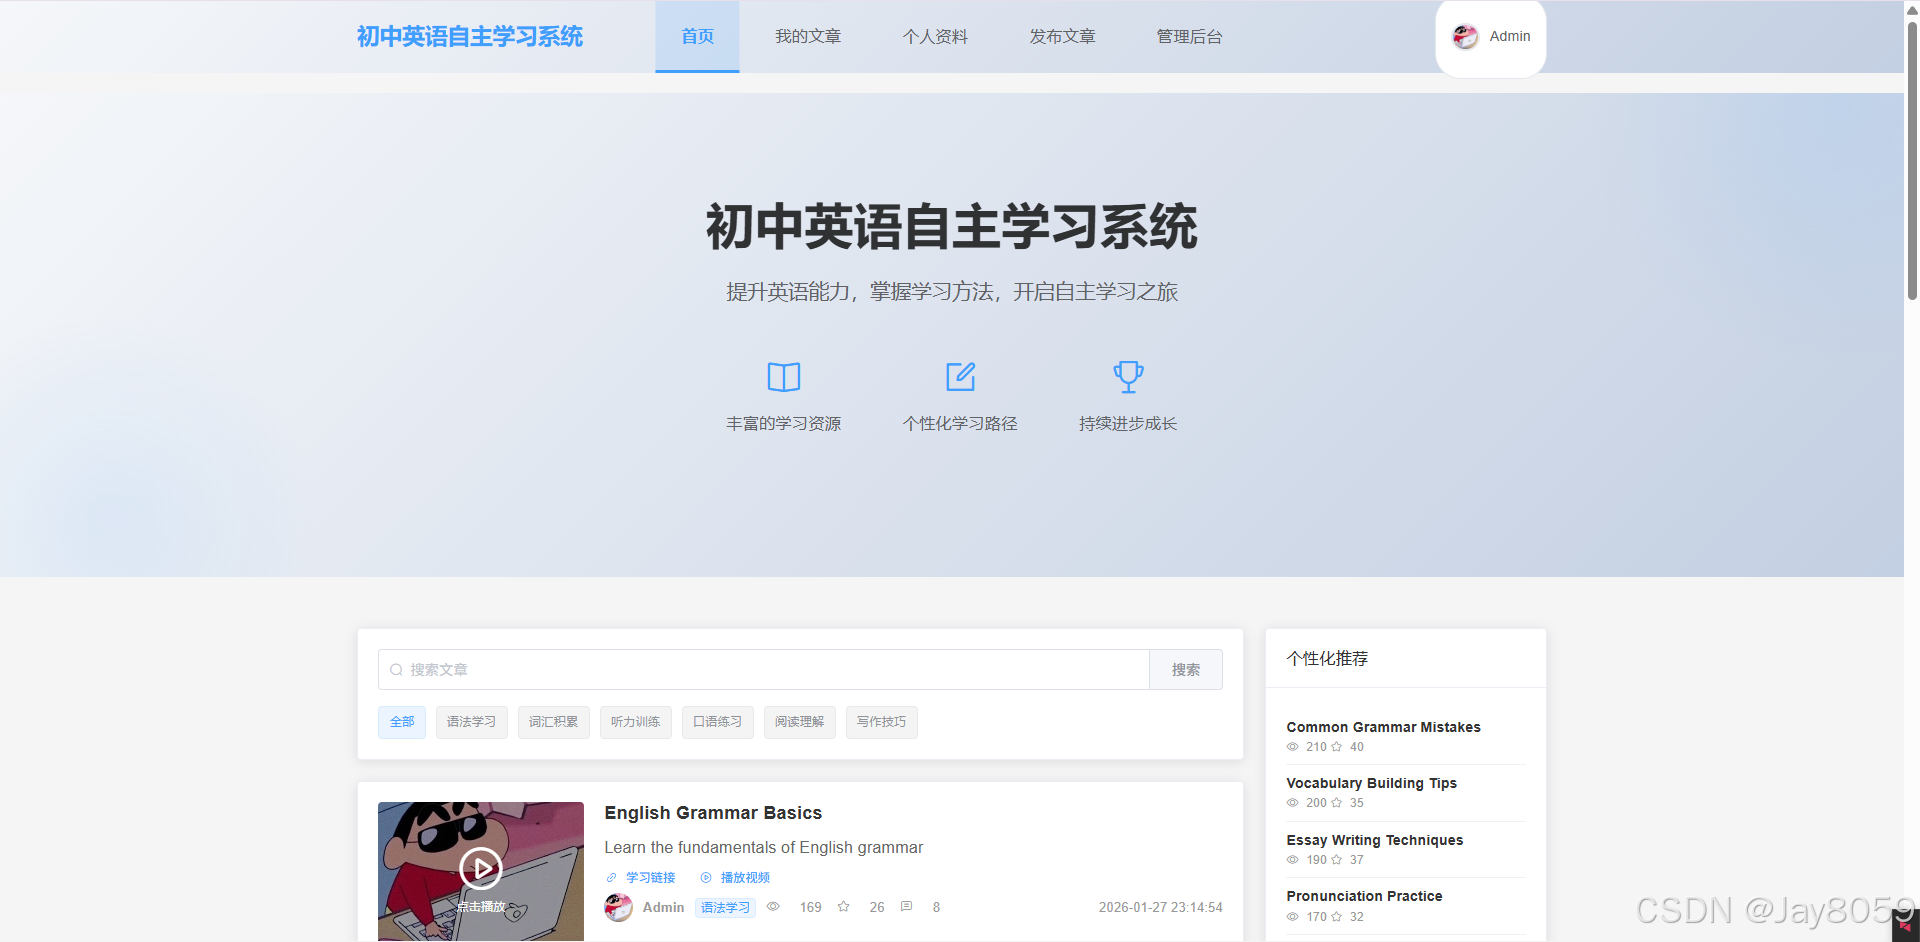Go to 我的文章 in navigation

808,37
